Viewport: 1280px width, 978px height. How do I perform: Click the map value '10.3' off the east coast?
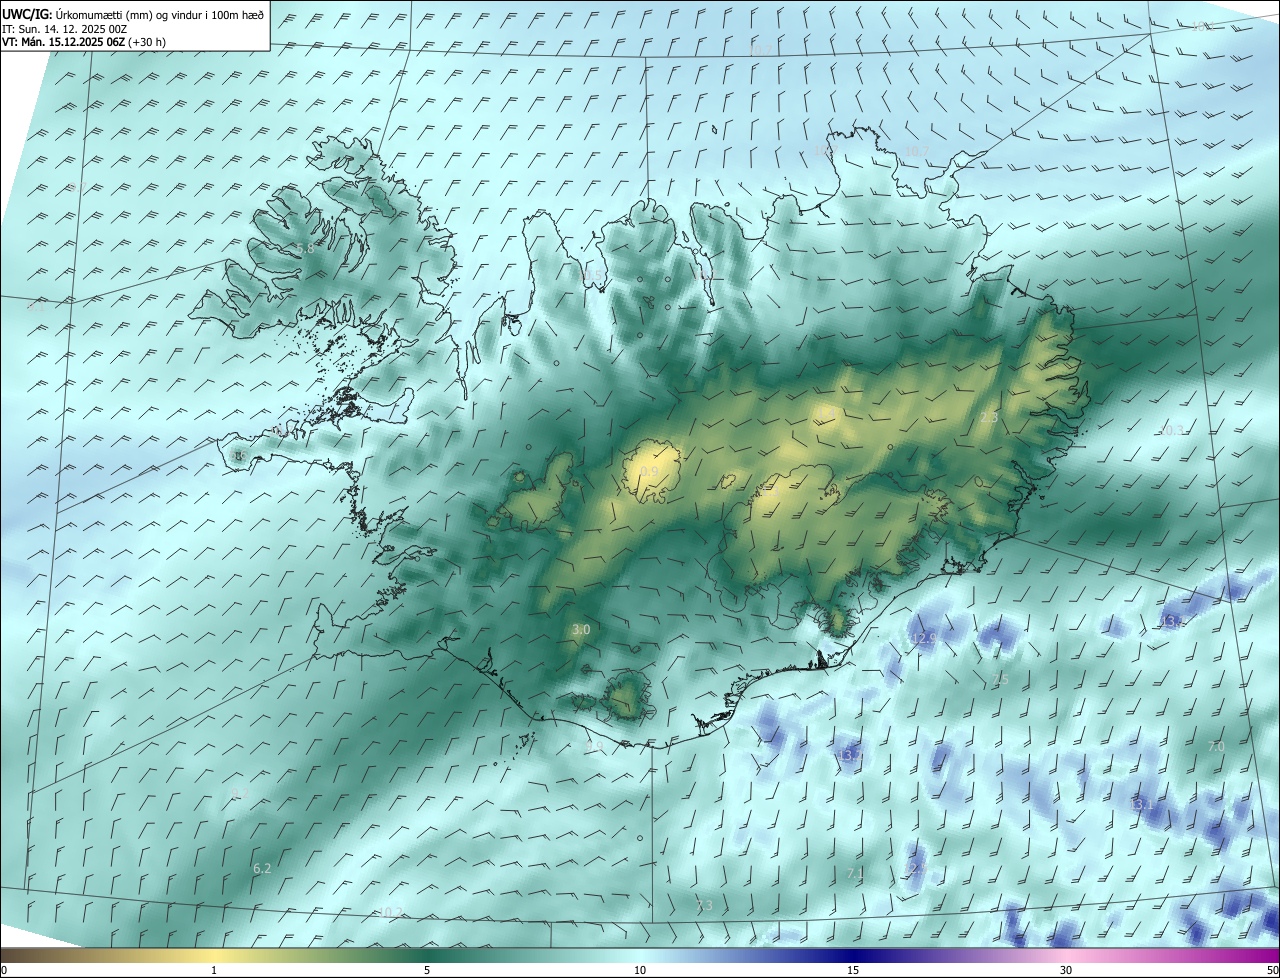(1172, 430)
